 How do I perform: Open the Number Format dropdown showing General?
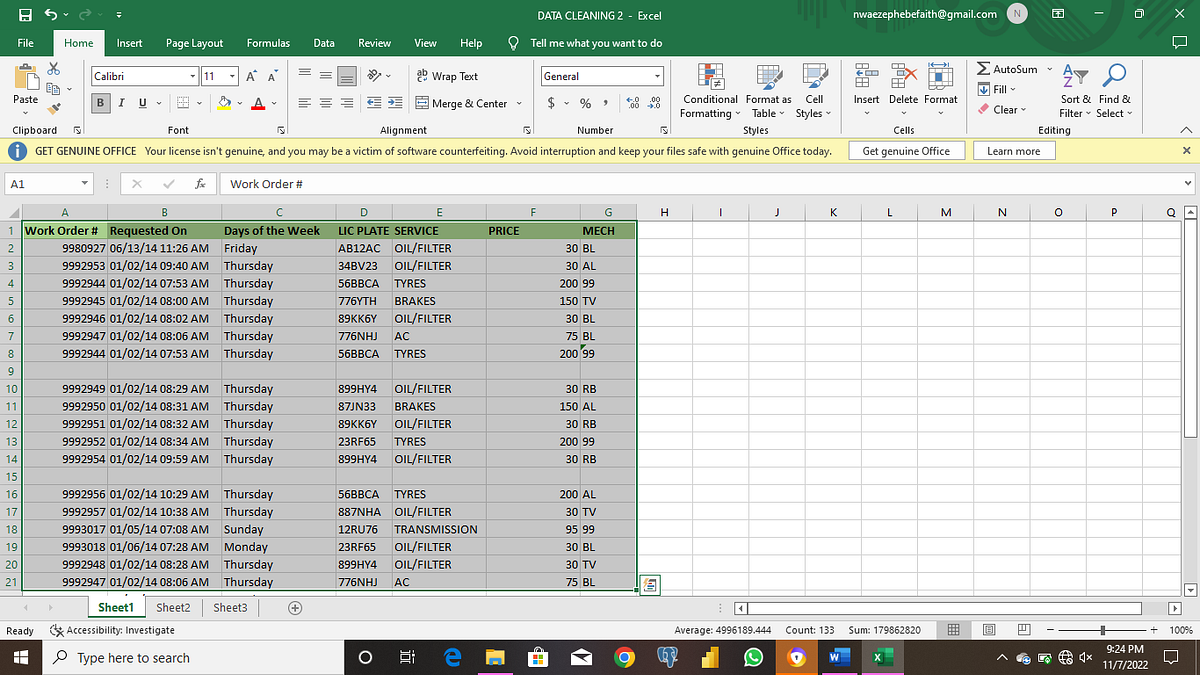click(x=657, y=76)
